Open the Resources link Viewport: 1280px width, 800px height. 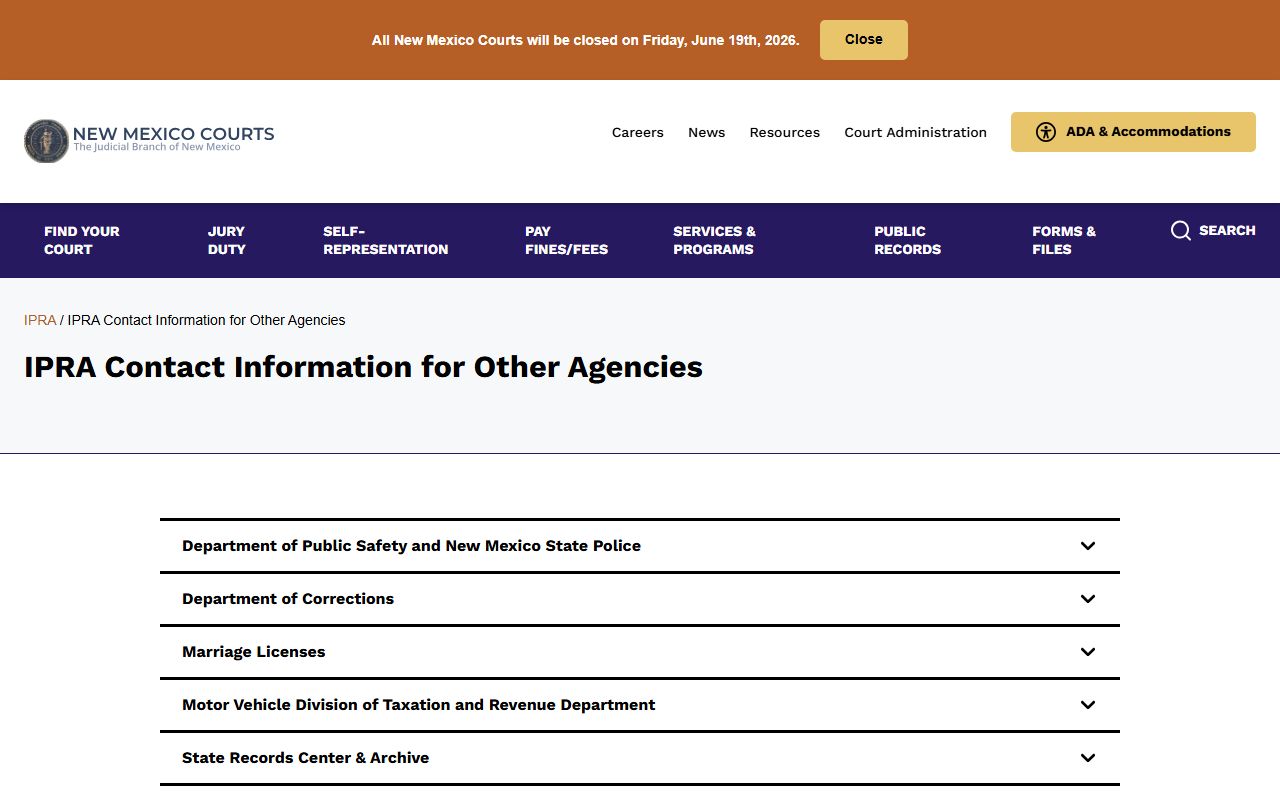tap(785, 132)
